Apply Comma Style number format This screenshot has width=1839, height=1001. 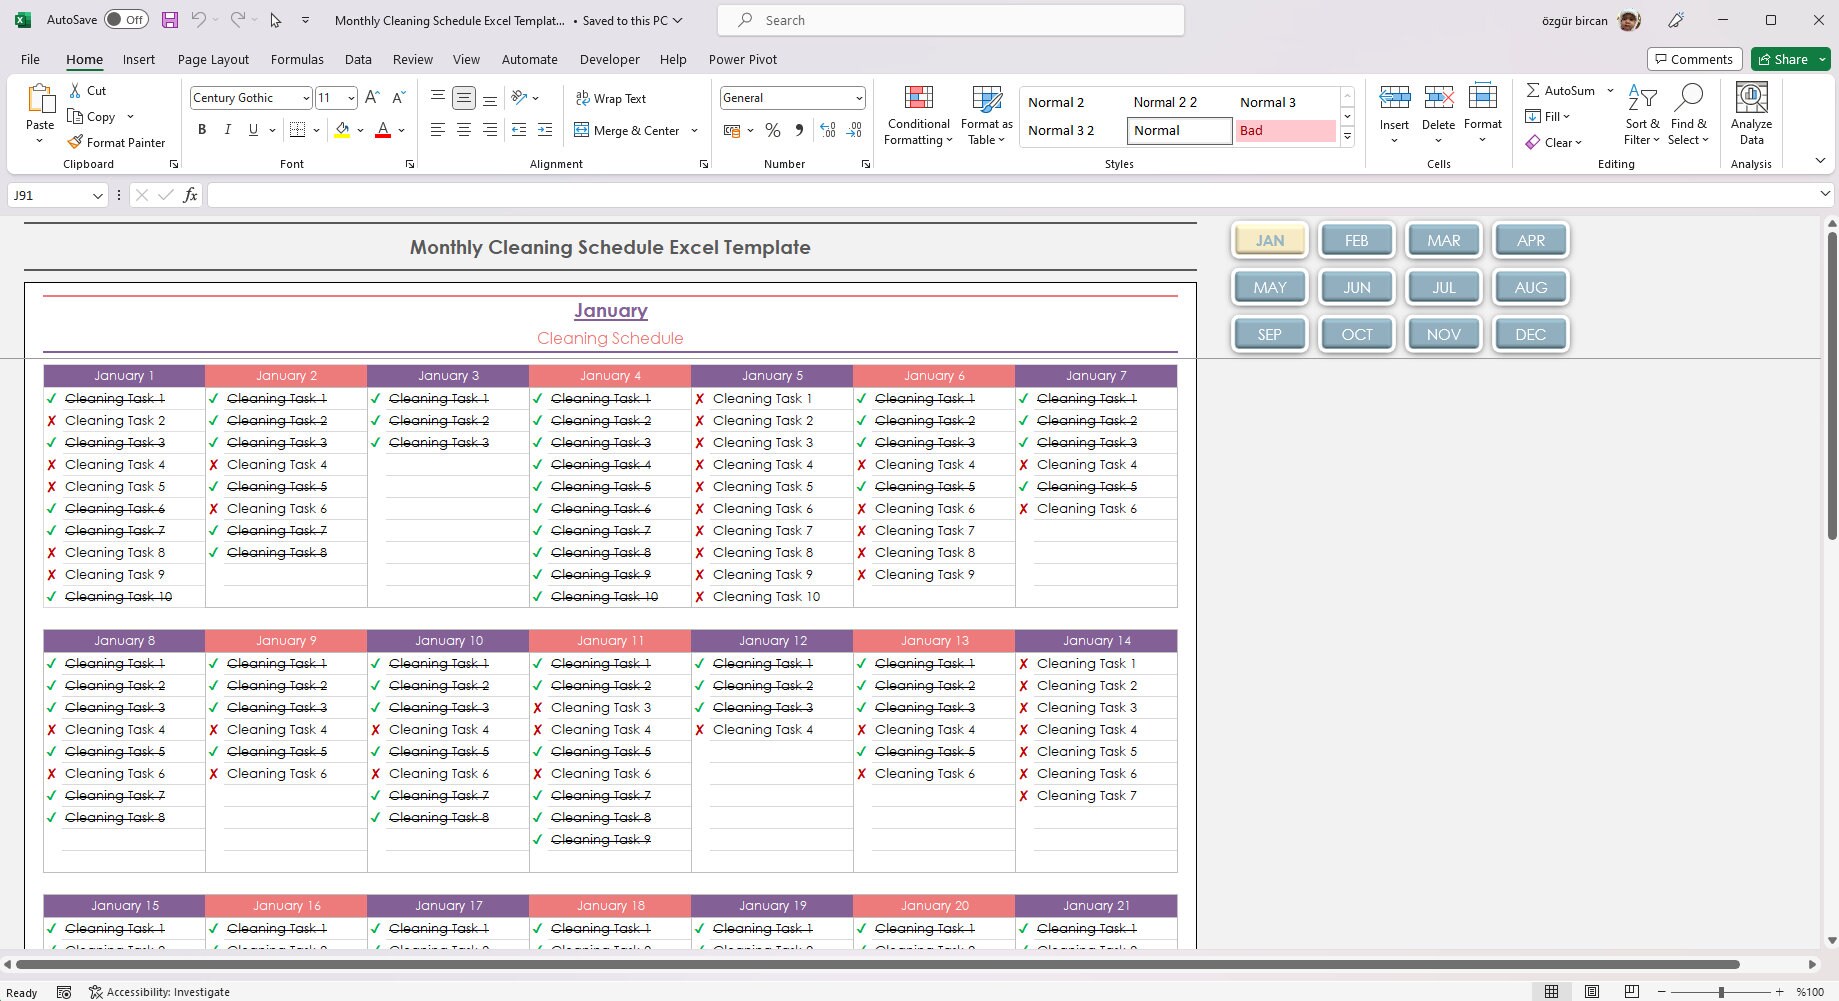[x=799, y=130]
